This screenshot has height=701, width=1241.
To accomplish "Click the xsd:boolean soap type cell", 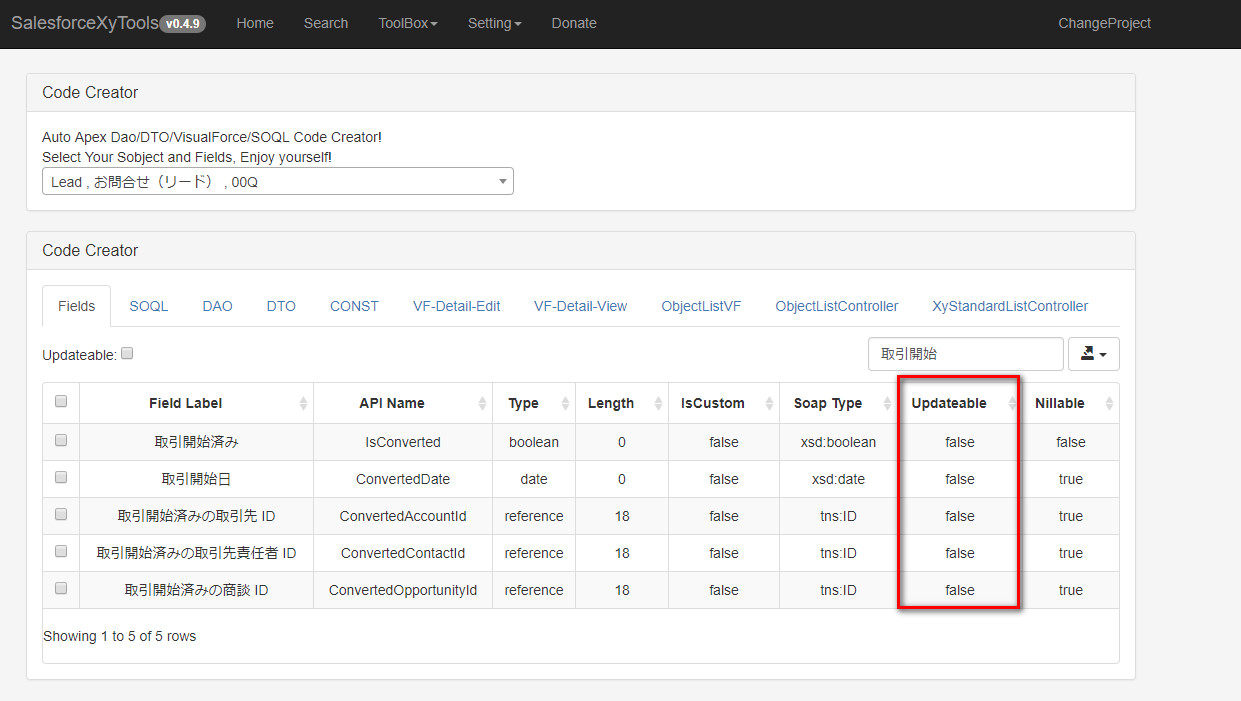I will pyautogui.click(x=838, y=442).
